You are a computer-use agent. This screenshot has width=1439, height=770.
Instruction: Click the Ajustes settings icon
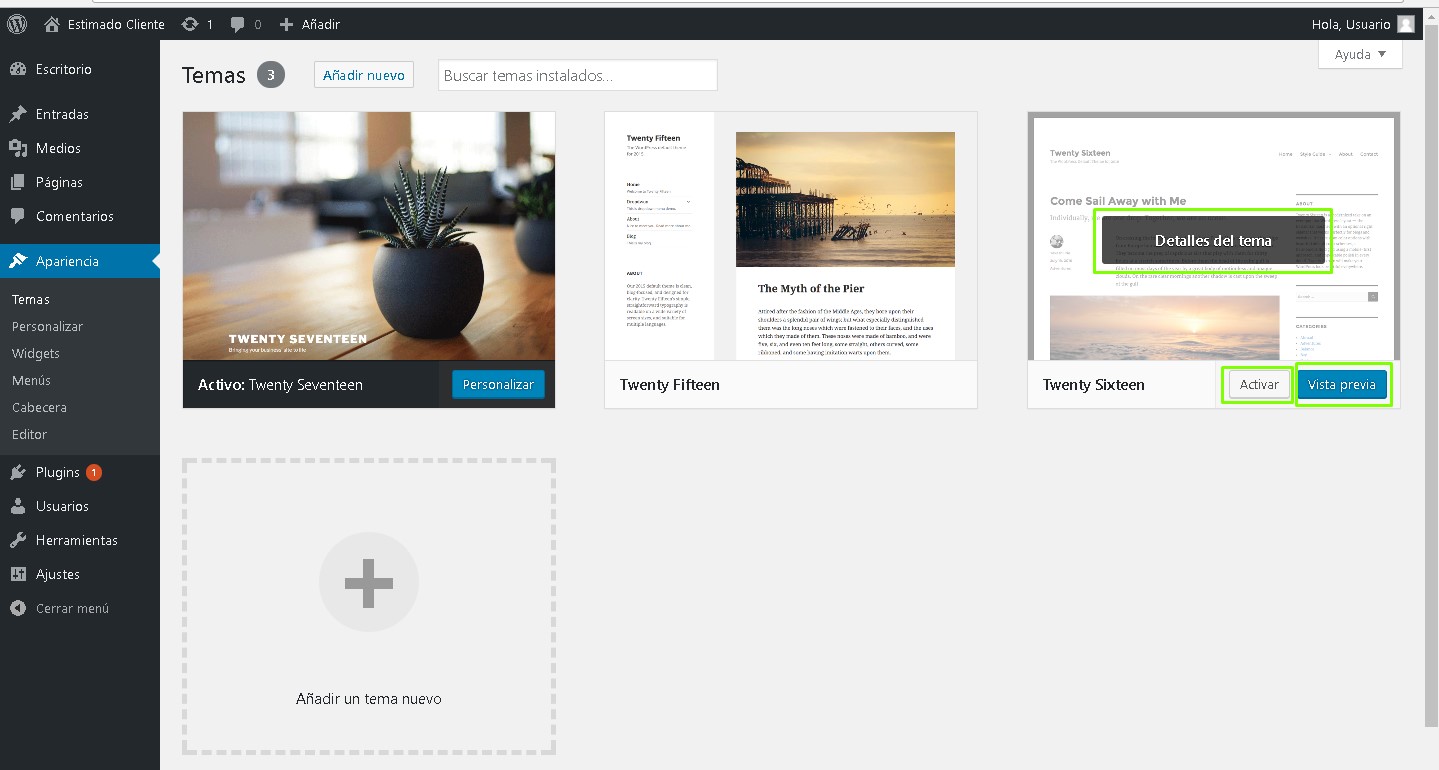pyautogui.click(x=18, y=574)
